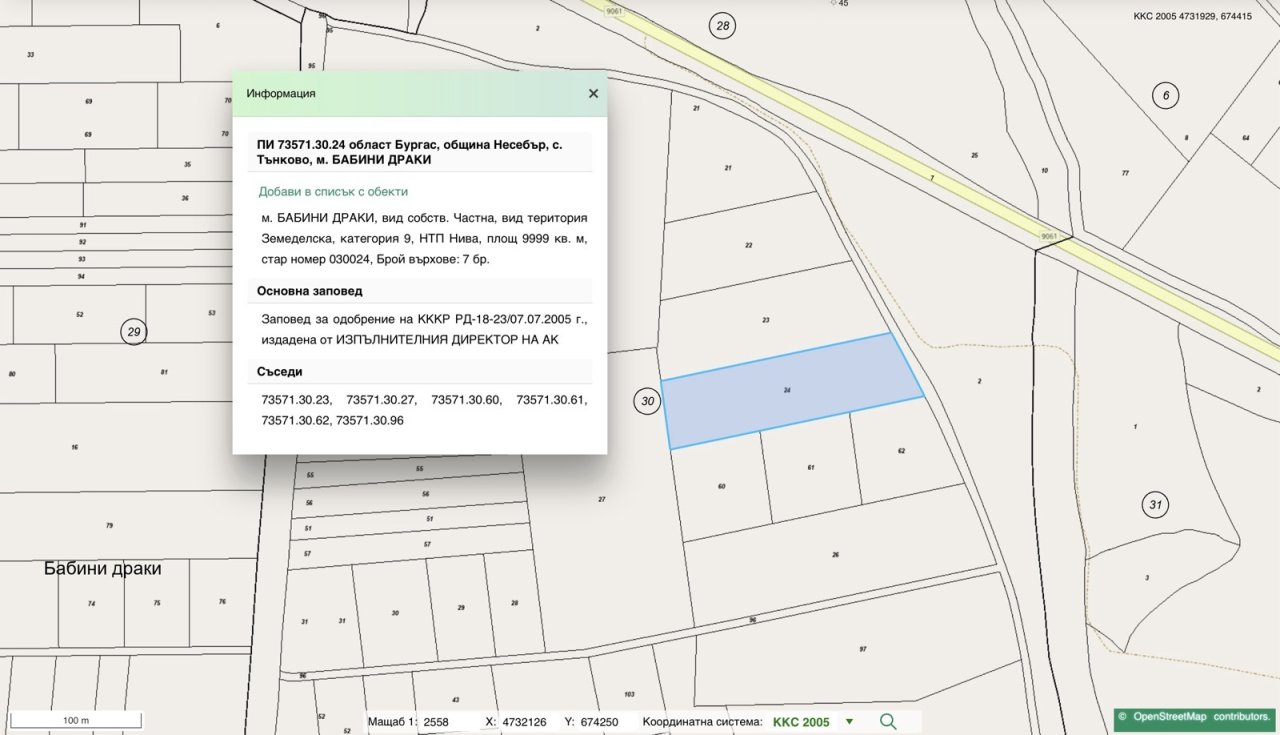Click the magnifier search icon
This screenshot has width=1280, height=735.
pyautogui.click(x=887, y=721)
